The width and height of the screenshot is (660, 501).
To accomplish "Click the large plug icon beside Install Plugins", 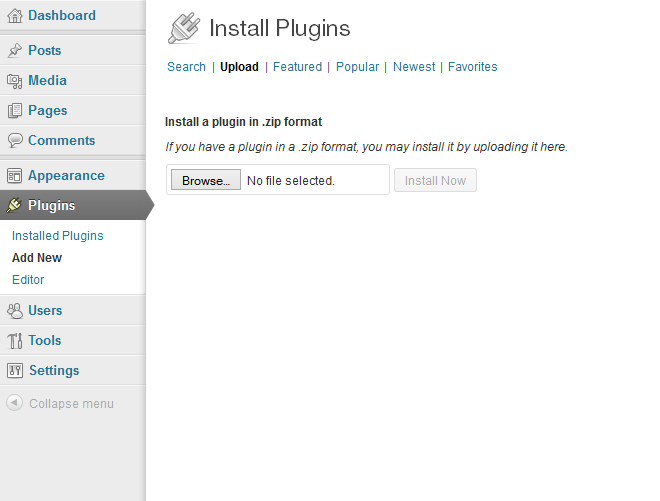I will pos(184,28).
